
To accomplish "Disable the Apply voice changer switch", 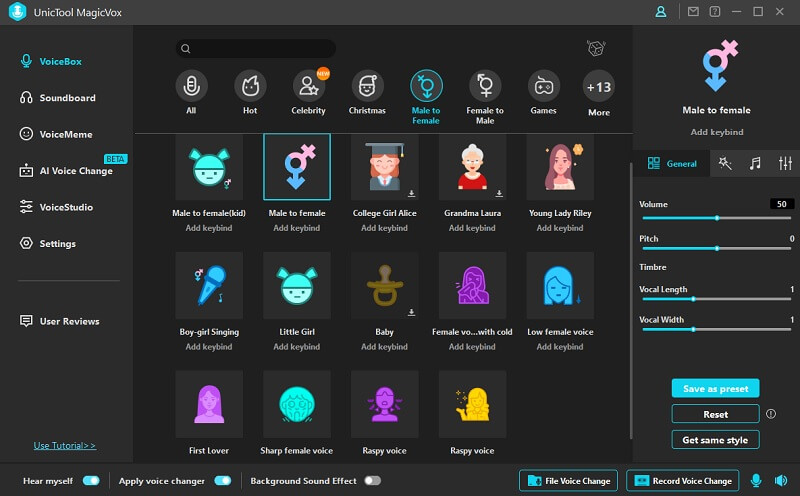I will click(222, 481).
